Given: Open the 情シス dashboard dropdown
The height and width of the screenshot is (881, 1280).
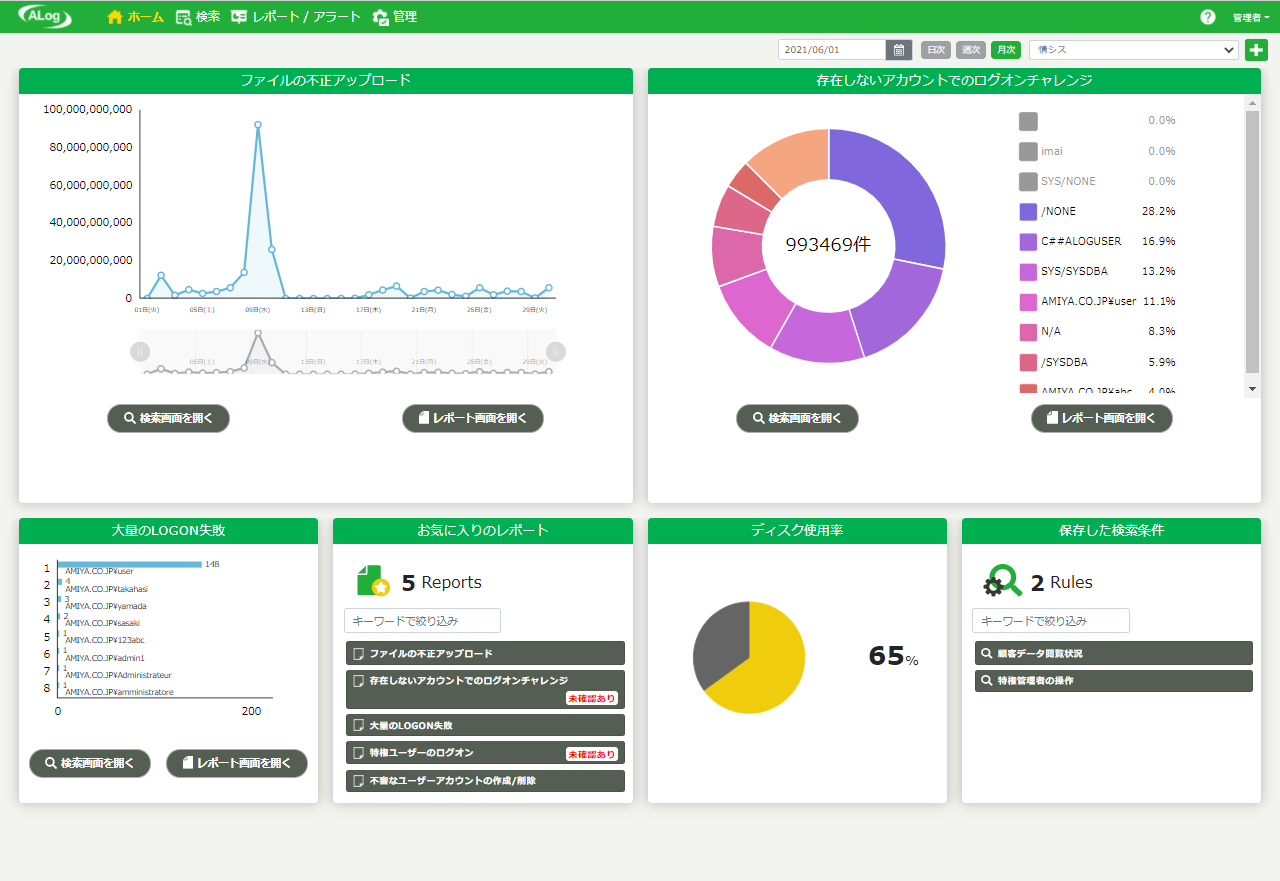Looking at the screenshot, I should click(x=1134, y=50).
